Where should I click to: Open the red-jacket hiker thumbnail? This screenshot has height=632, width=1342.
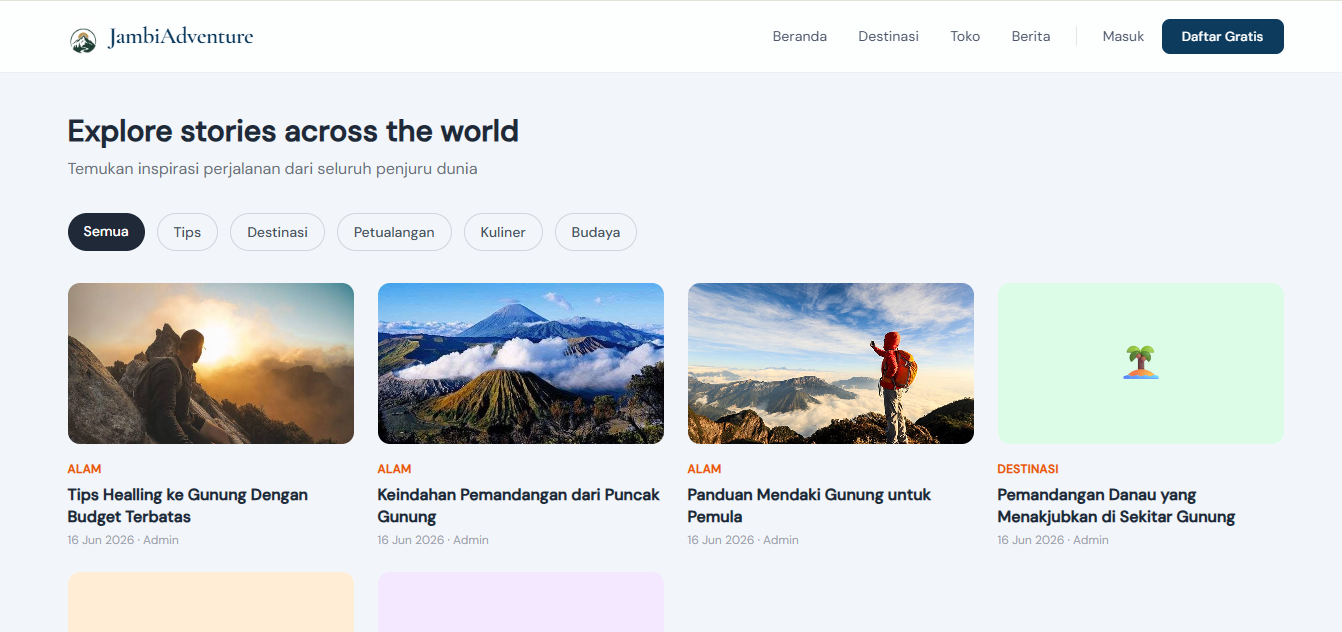tap(831, 363)
